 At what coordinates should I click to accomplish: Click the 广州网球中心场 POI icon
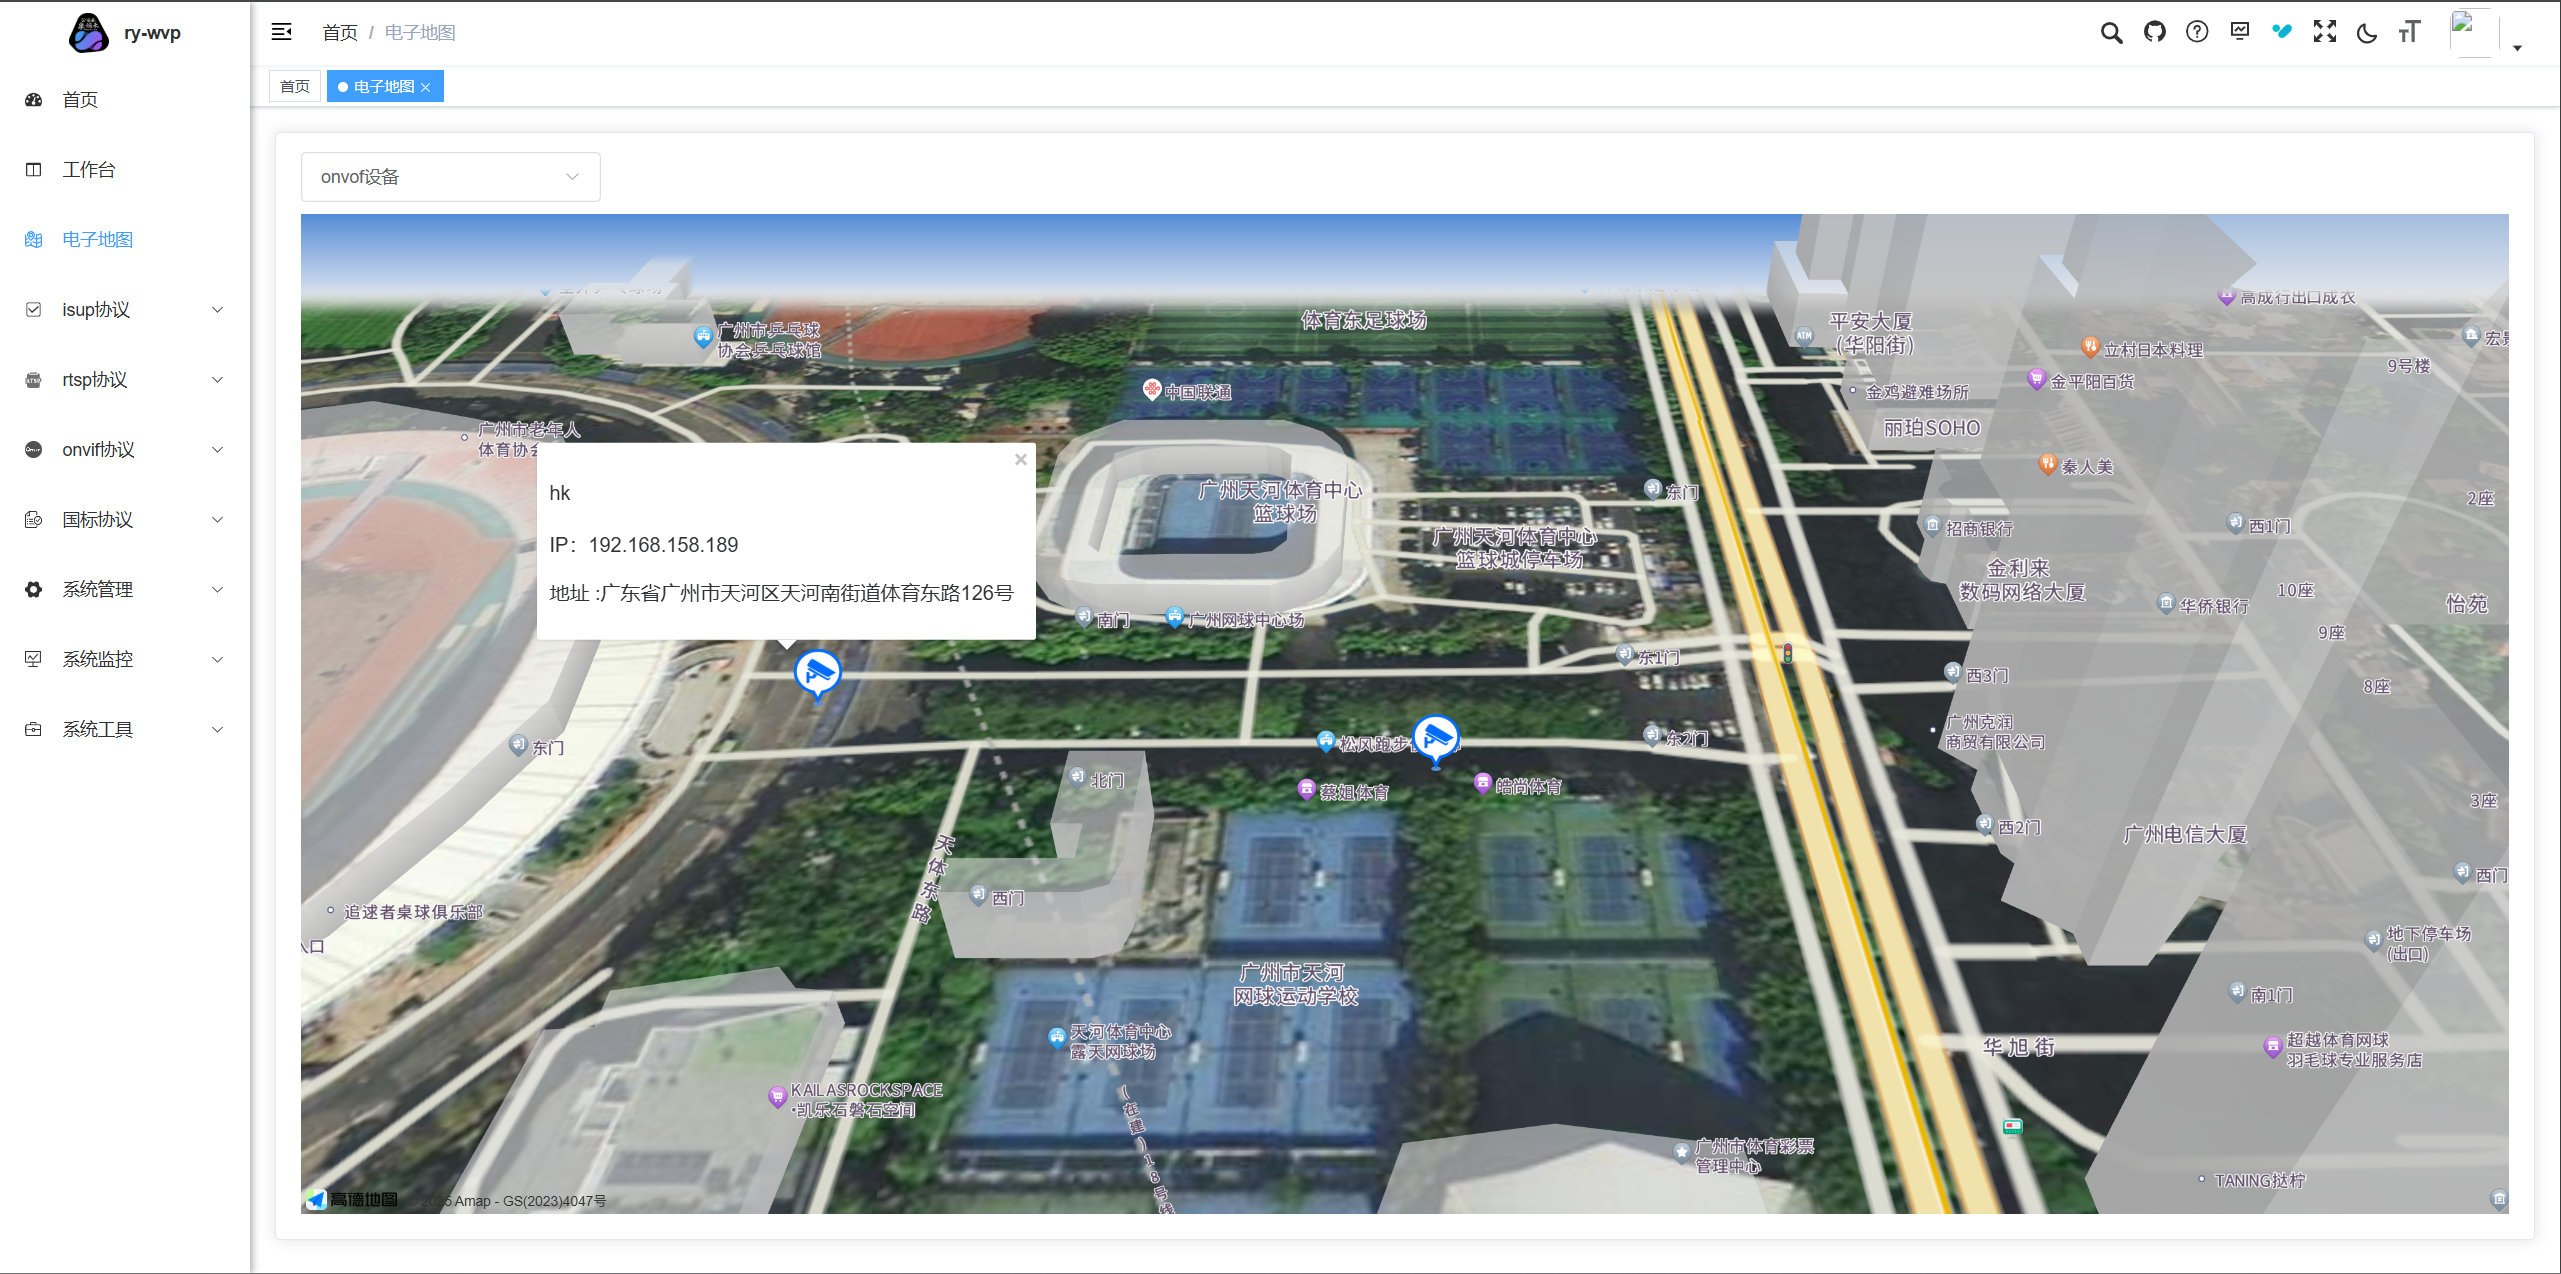(x=1175, y=616)
